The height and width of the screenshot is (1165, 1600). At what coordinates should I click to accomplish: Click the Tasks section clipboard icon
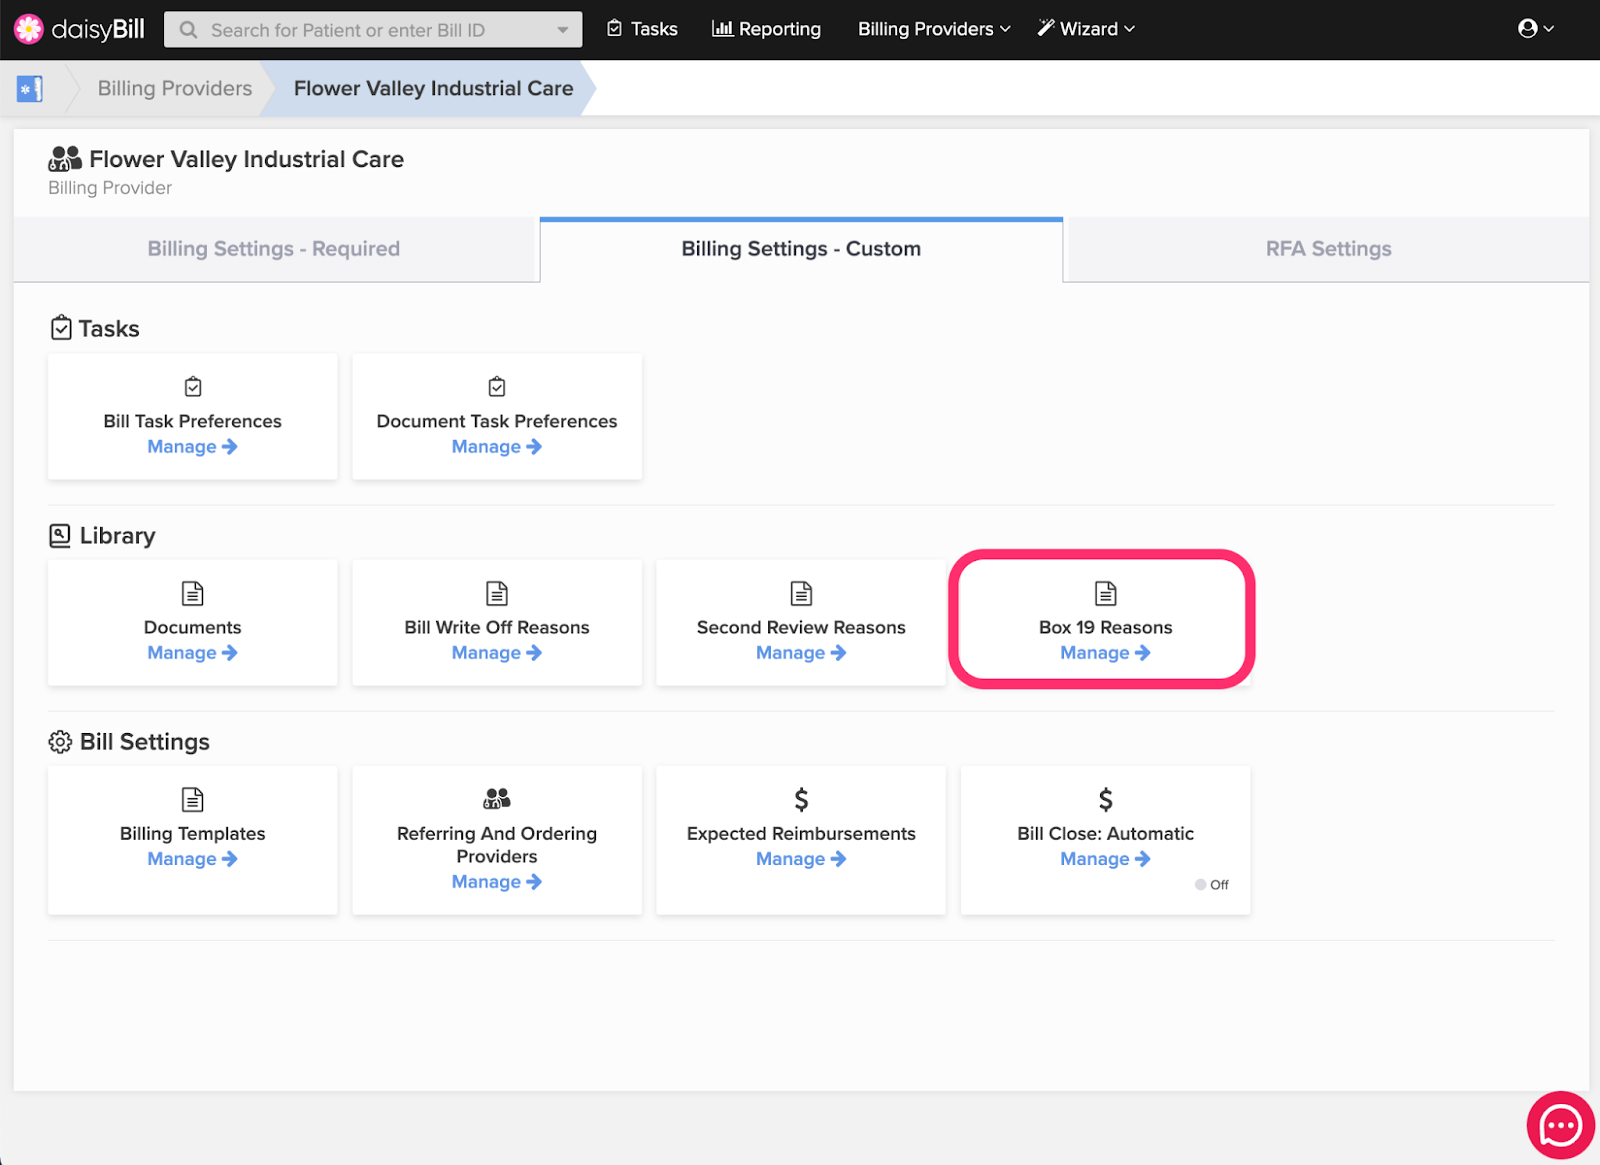tap(61, 328)
